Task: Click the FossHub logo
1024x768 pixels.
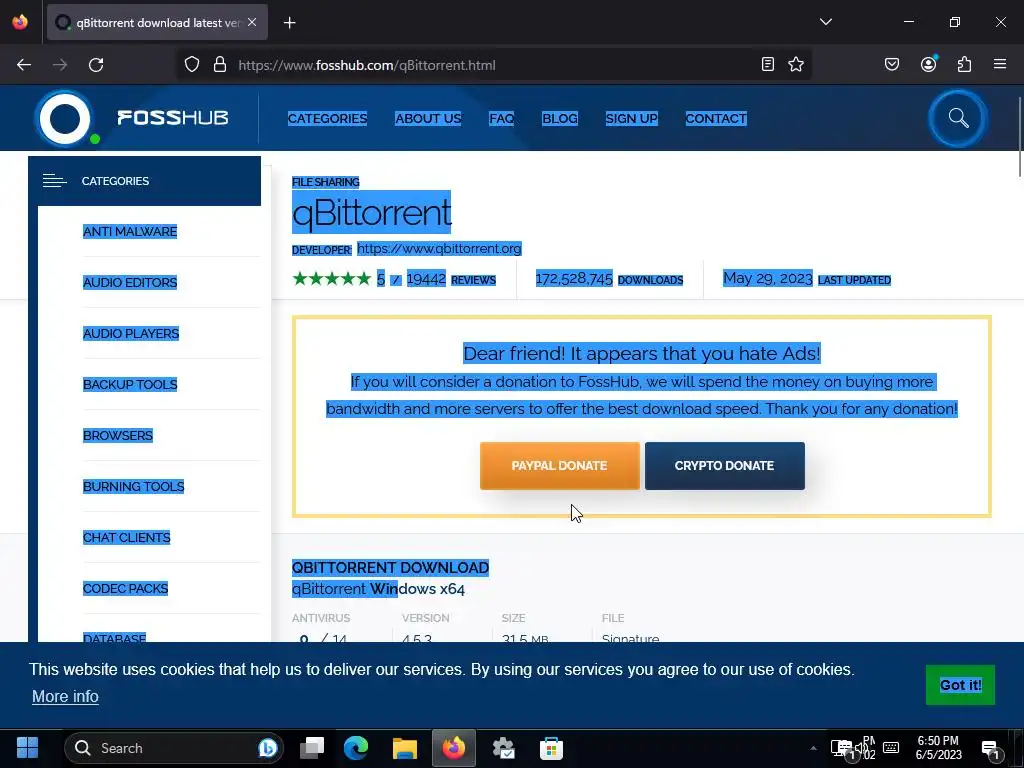Action: point(133,118)
